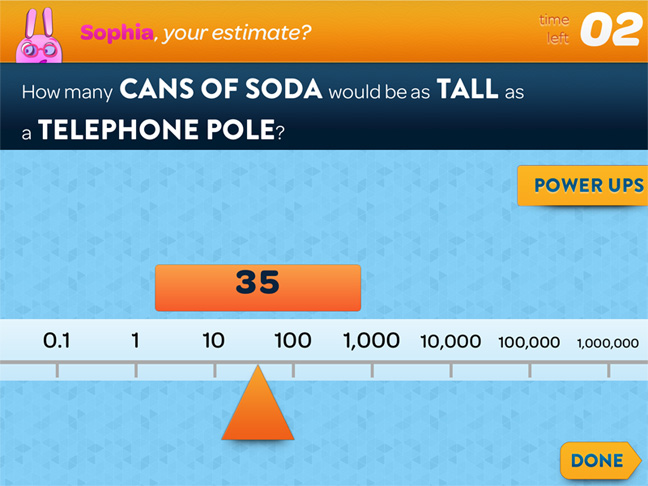648x486 pixels.
Task: Tap the TELEPHONE POLE text
Action: (157, 129)
